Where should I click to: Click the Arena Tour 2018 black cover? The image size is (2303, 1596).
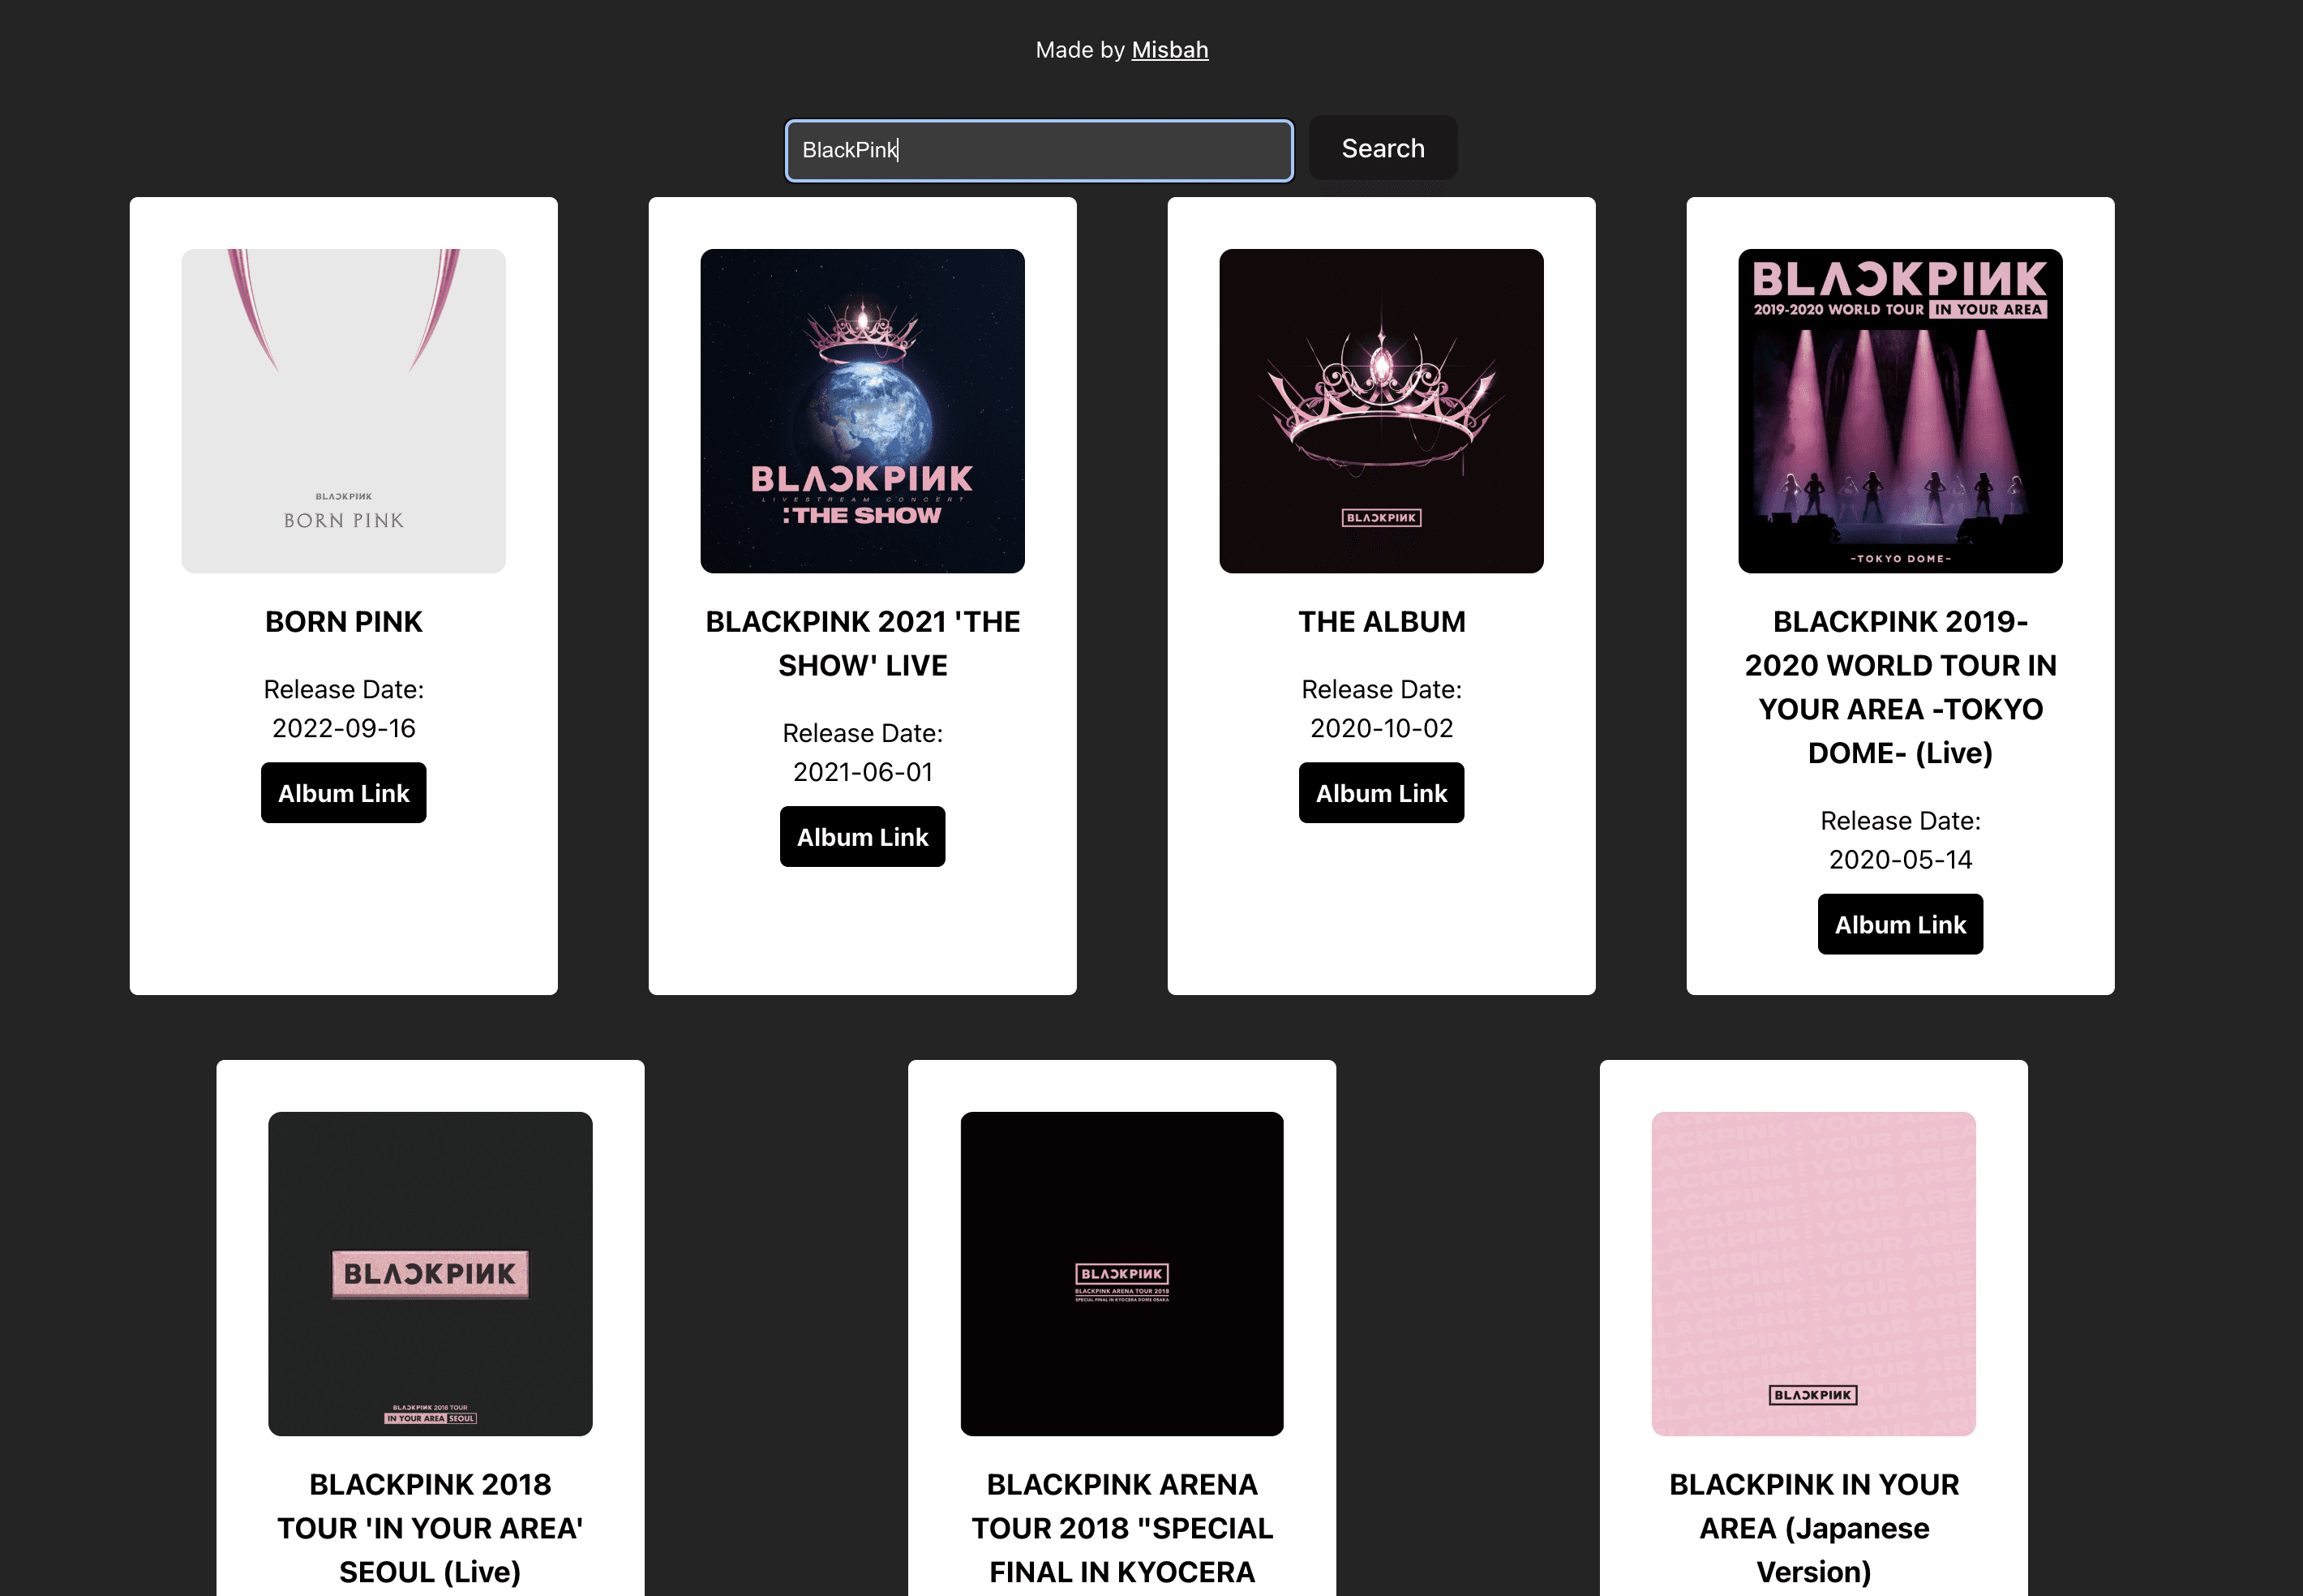(x=1122, y=1273)
